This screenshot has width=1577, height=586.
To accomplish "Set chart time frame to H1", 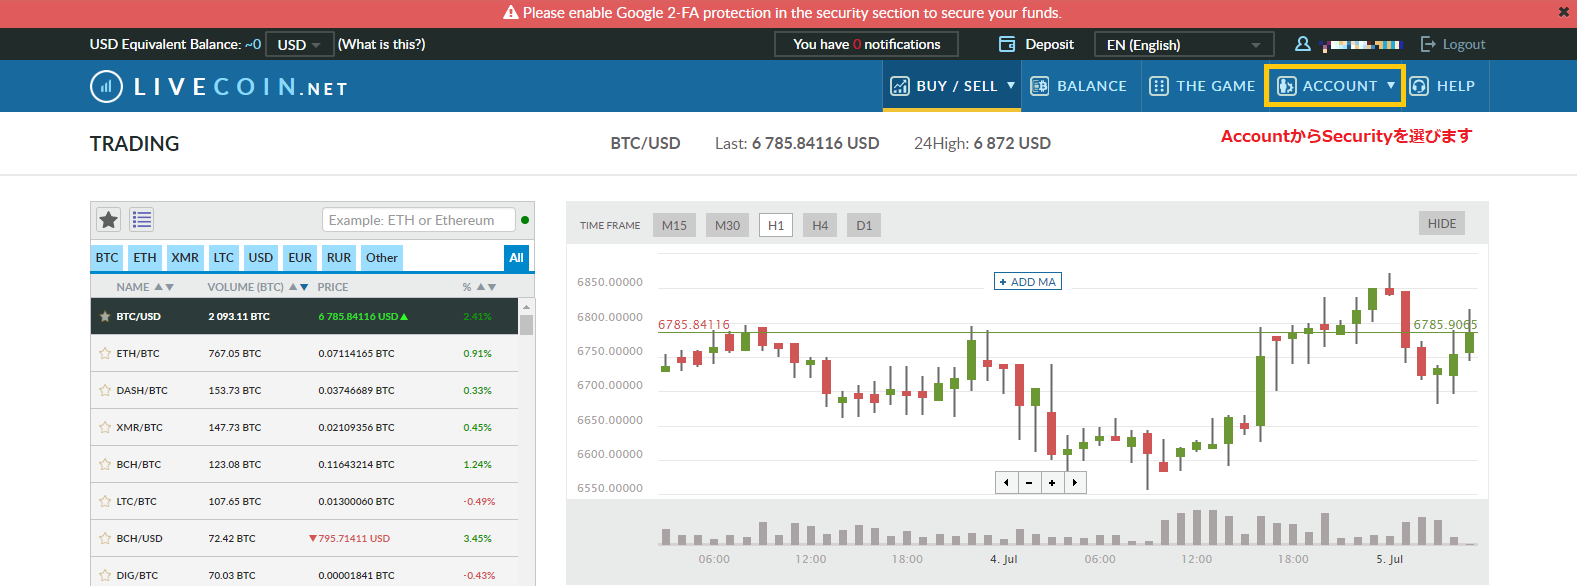I will 776,225.
